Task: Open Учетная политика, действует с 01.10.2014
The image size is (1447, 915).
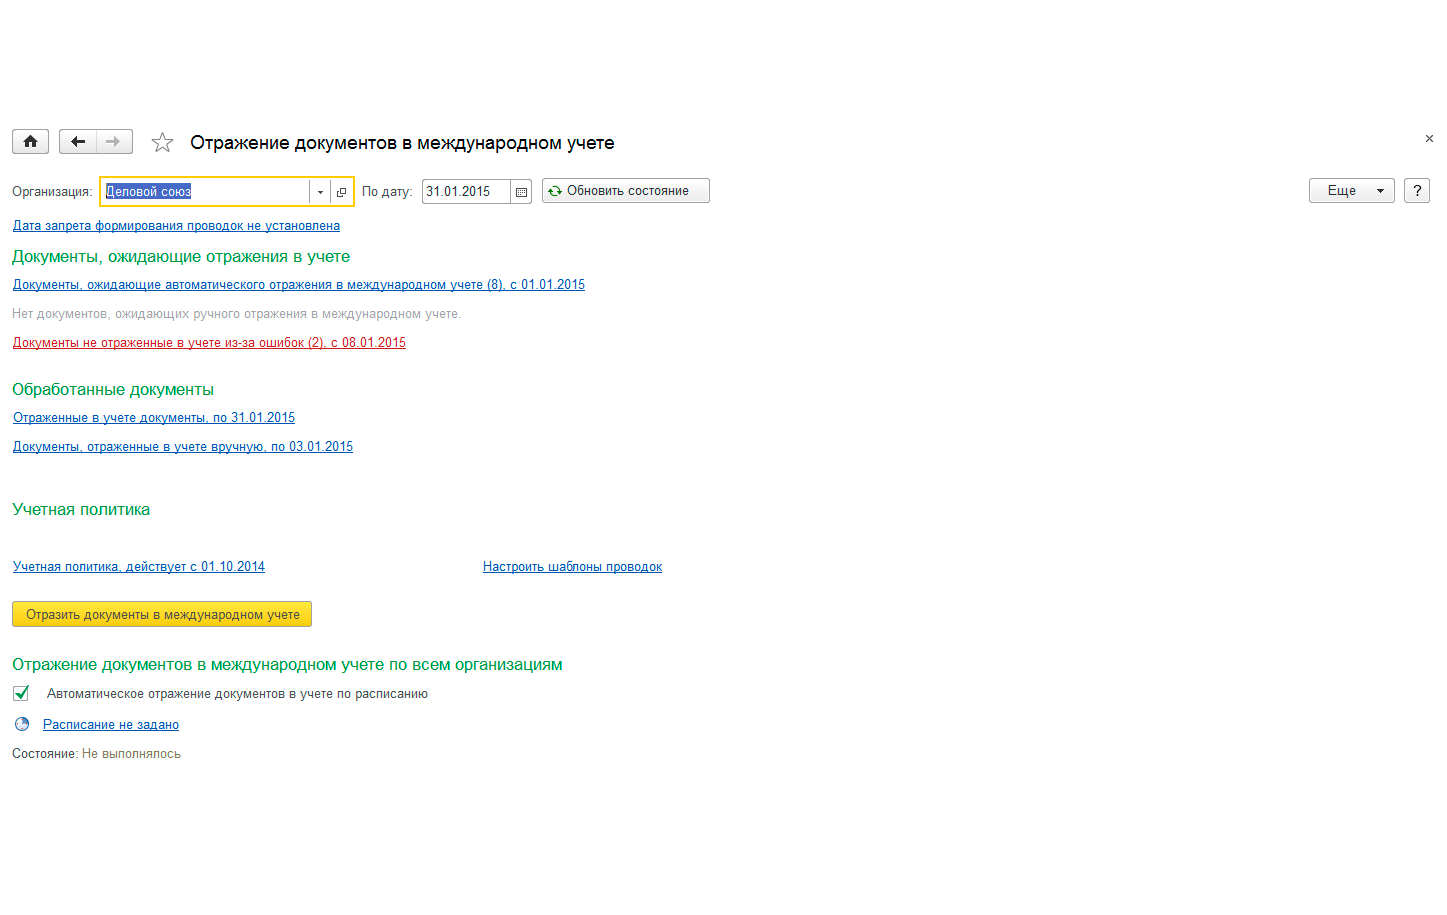Action: pyautogui.click(x=139, y=567)
